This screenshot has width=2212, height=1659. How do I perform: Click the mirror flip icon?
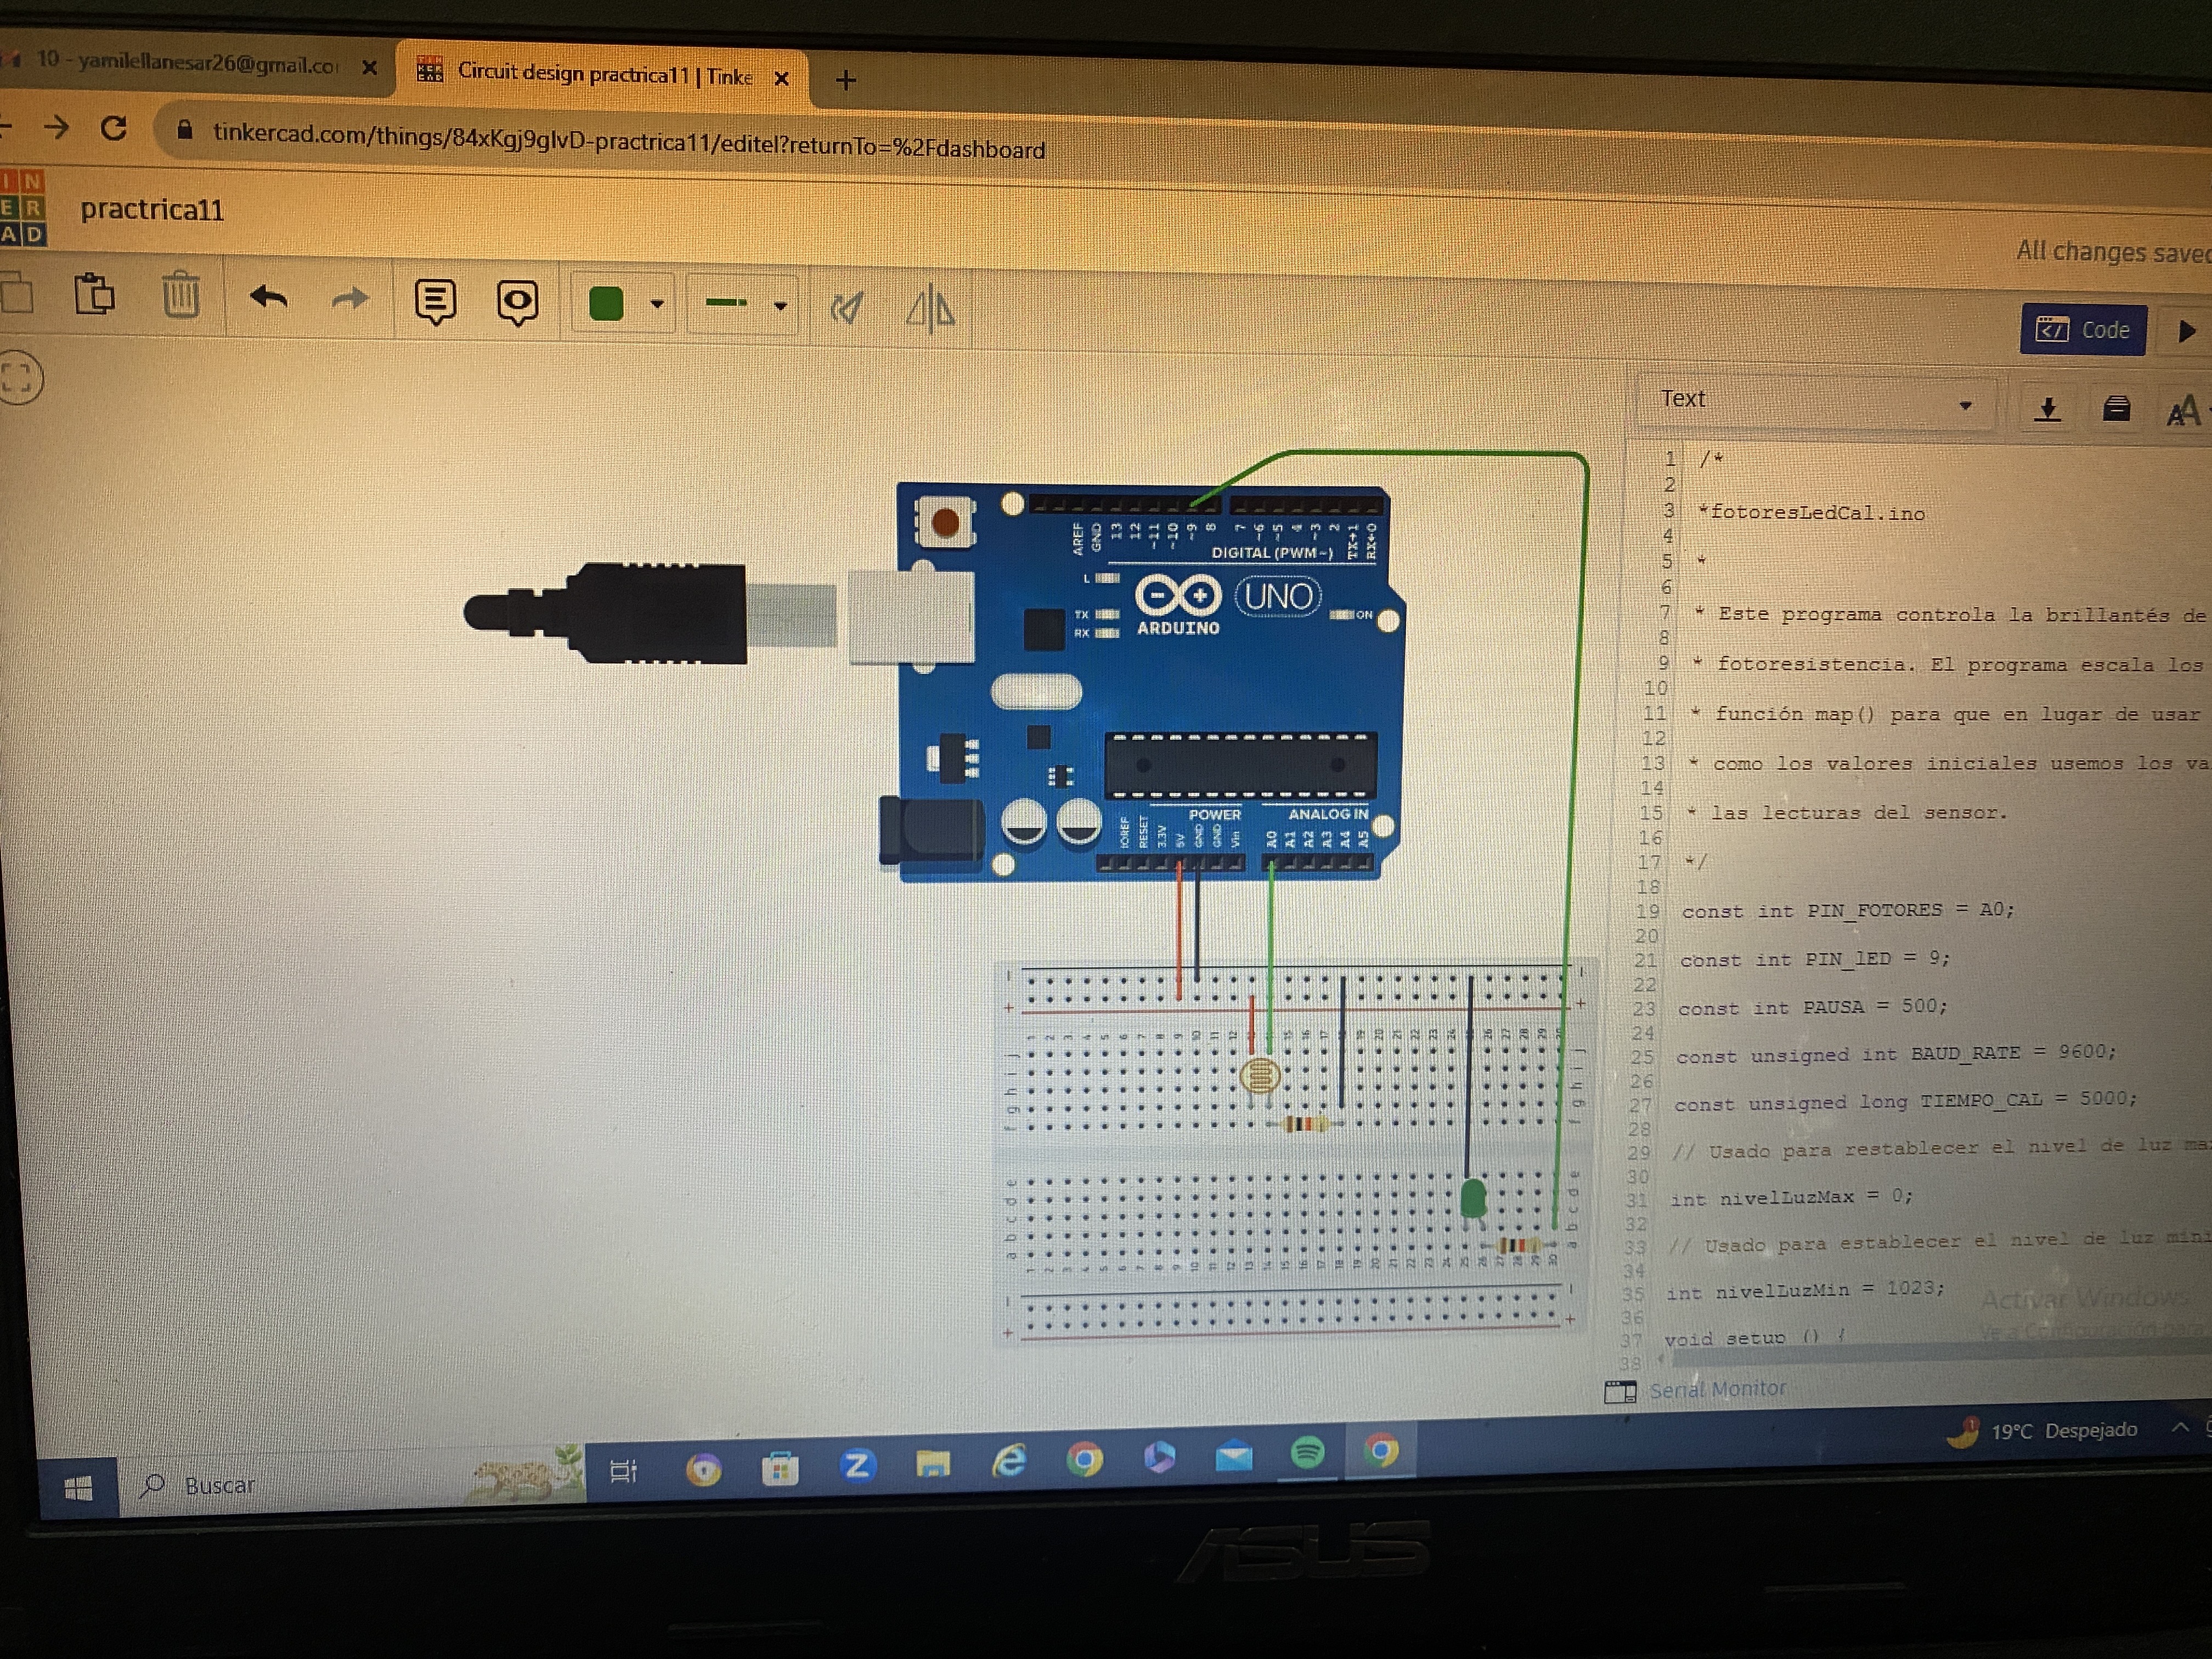click(x=930, y=309)
